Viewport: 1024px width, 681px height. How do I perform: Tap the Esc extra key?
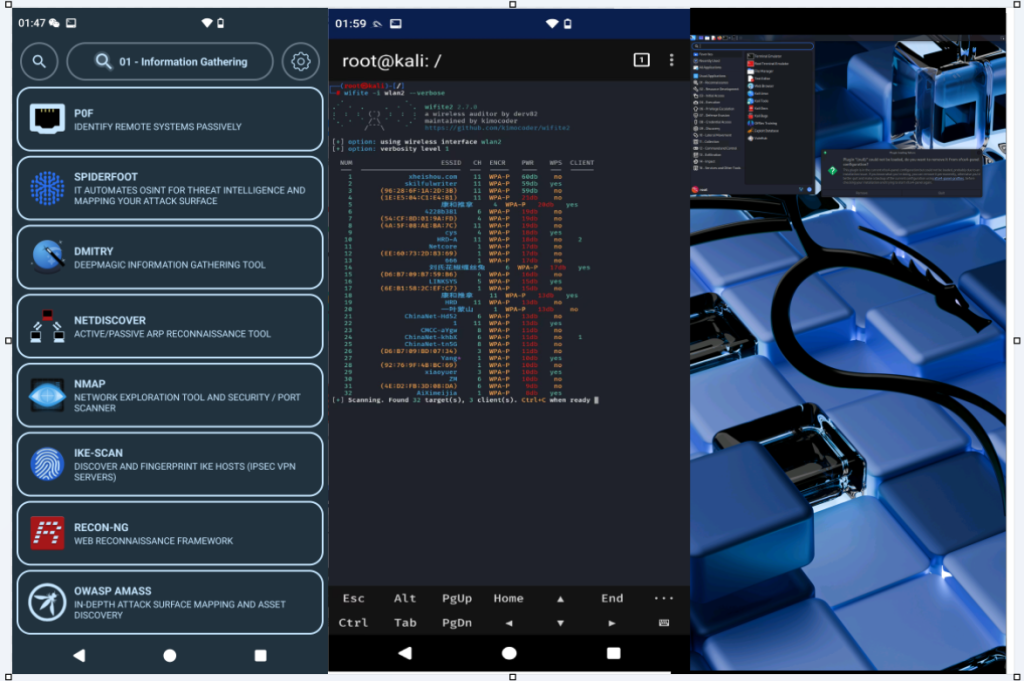(x=353, y=598)
